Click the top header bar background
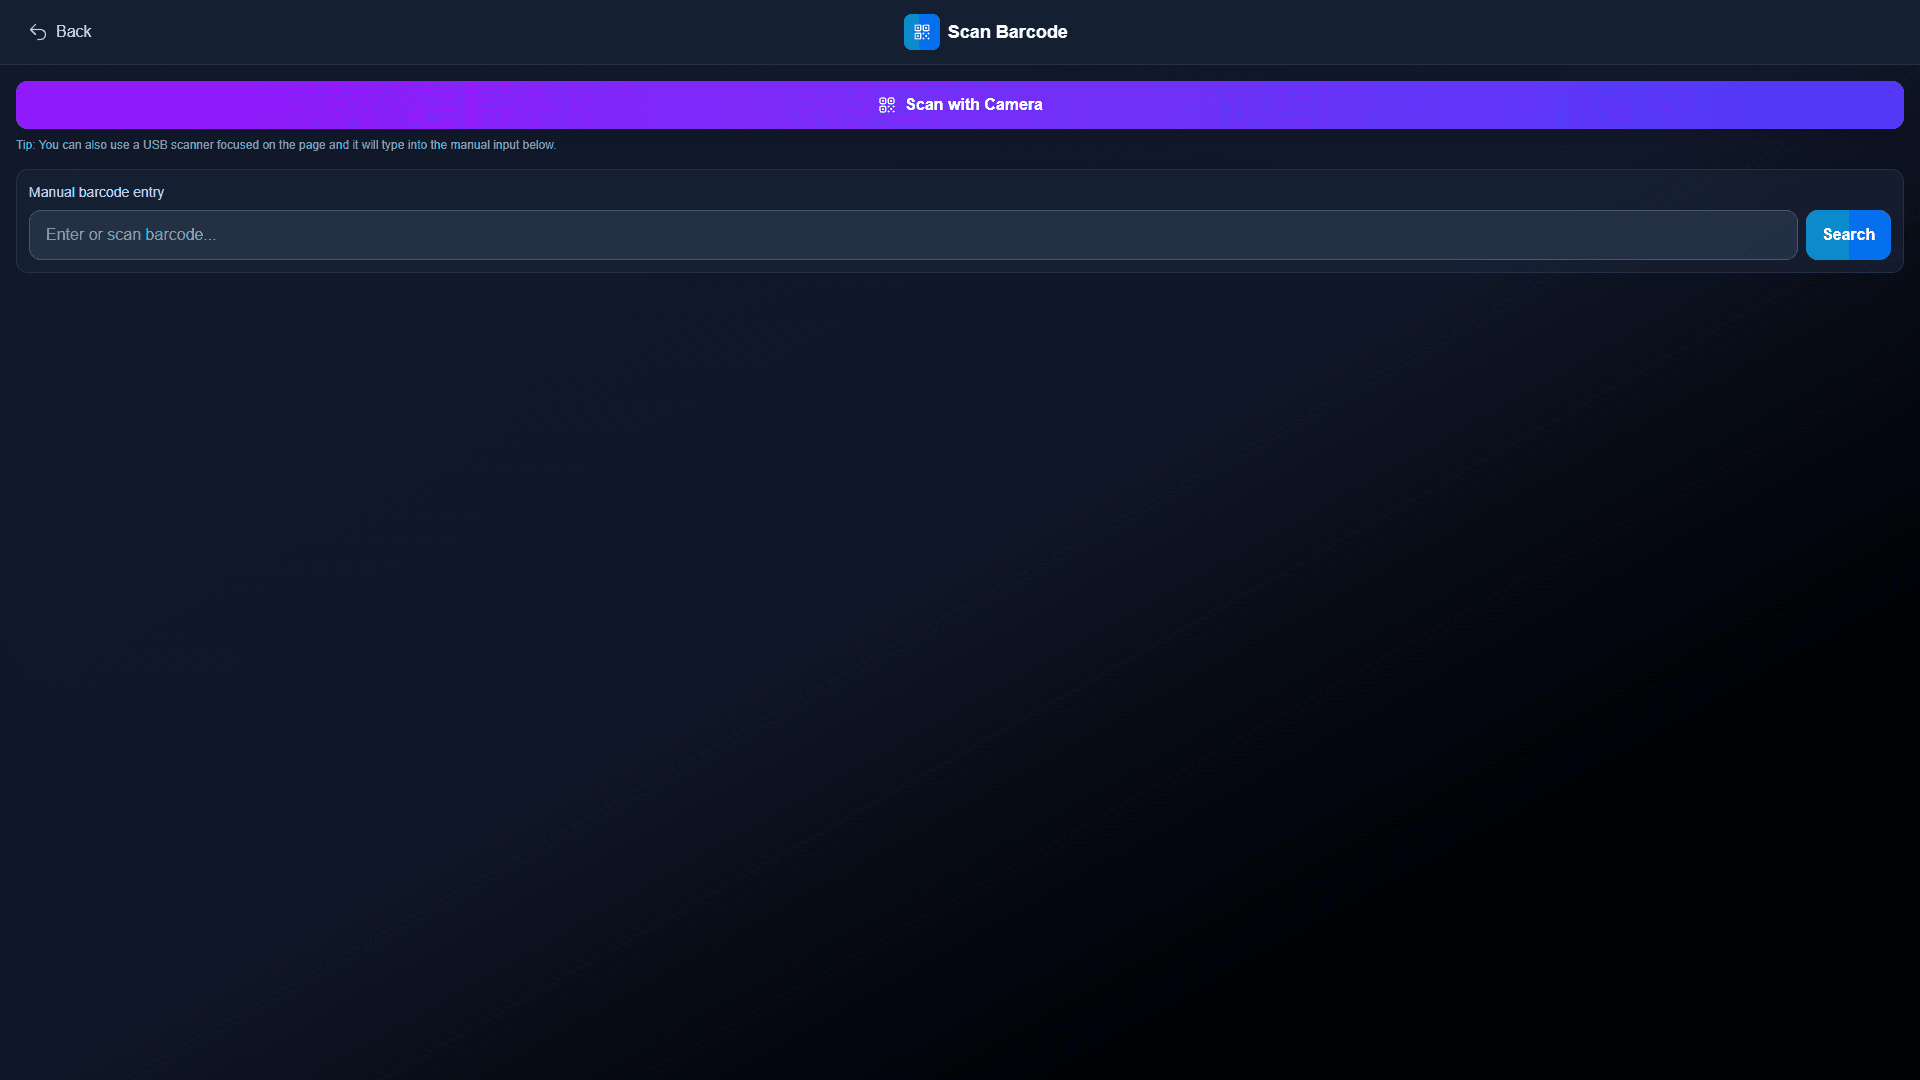1920x1080 pixels. pos(1500,32)
